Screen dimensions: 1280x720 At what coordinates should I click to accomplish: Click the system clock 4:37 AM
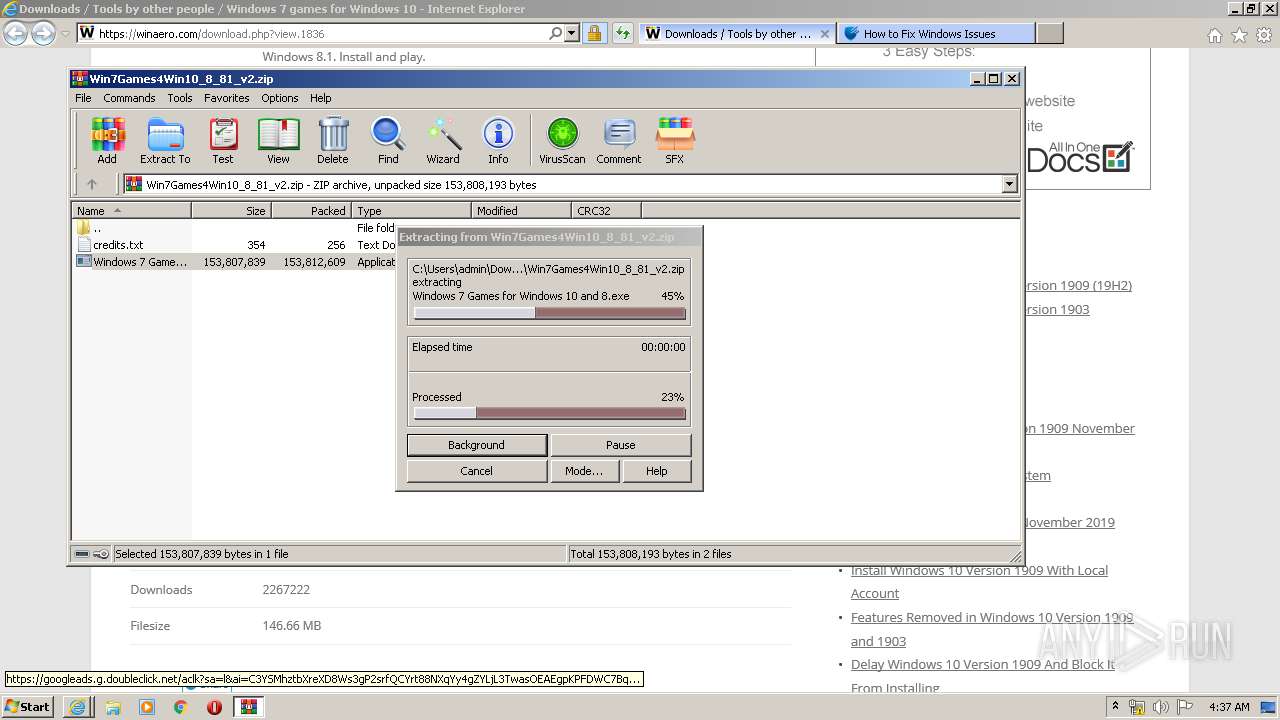pyautogui.click(x=1229, y=707)
